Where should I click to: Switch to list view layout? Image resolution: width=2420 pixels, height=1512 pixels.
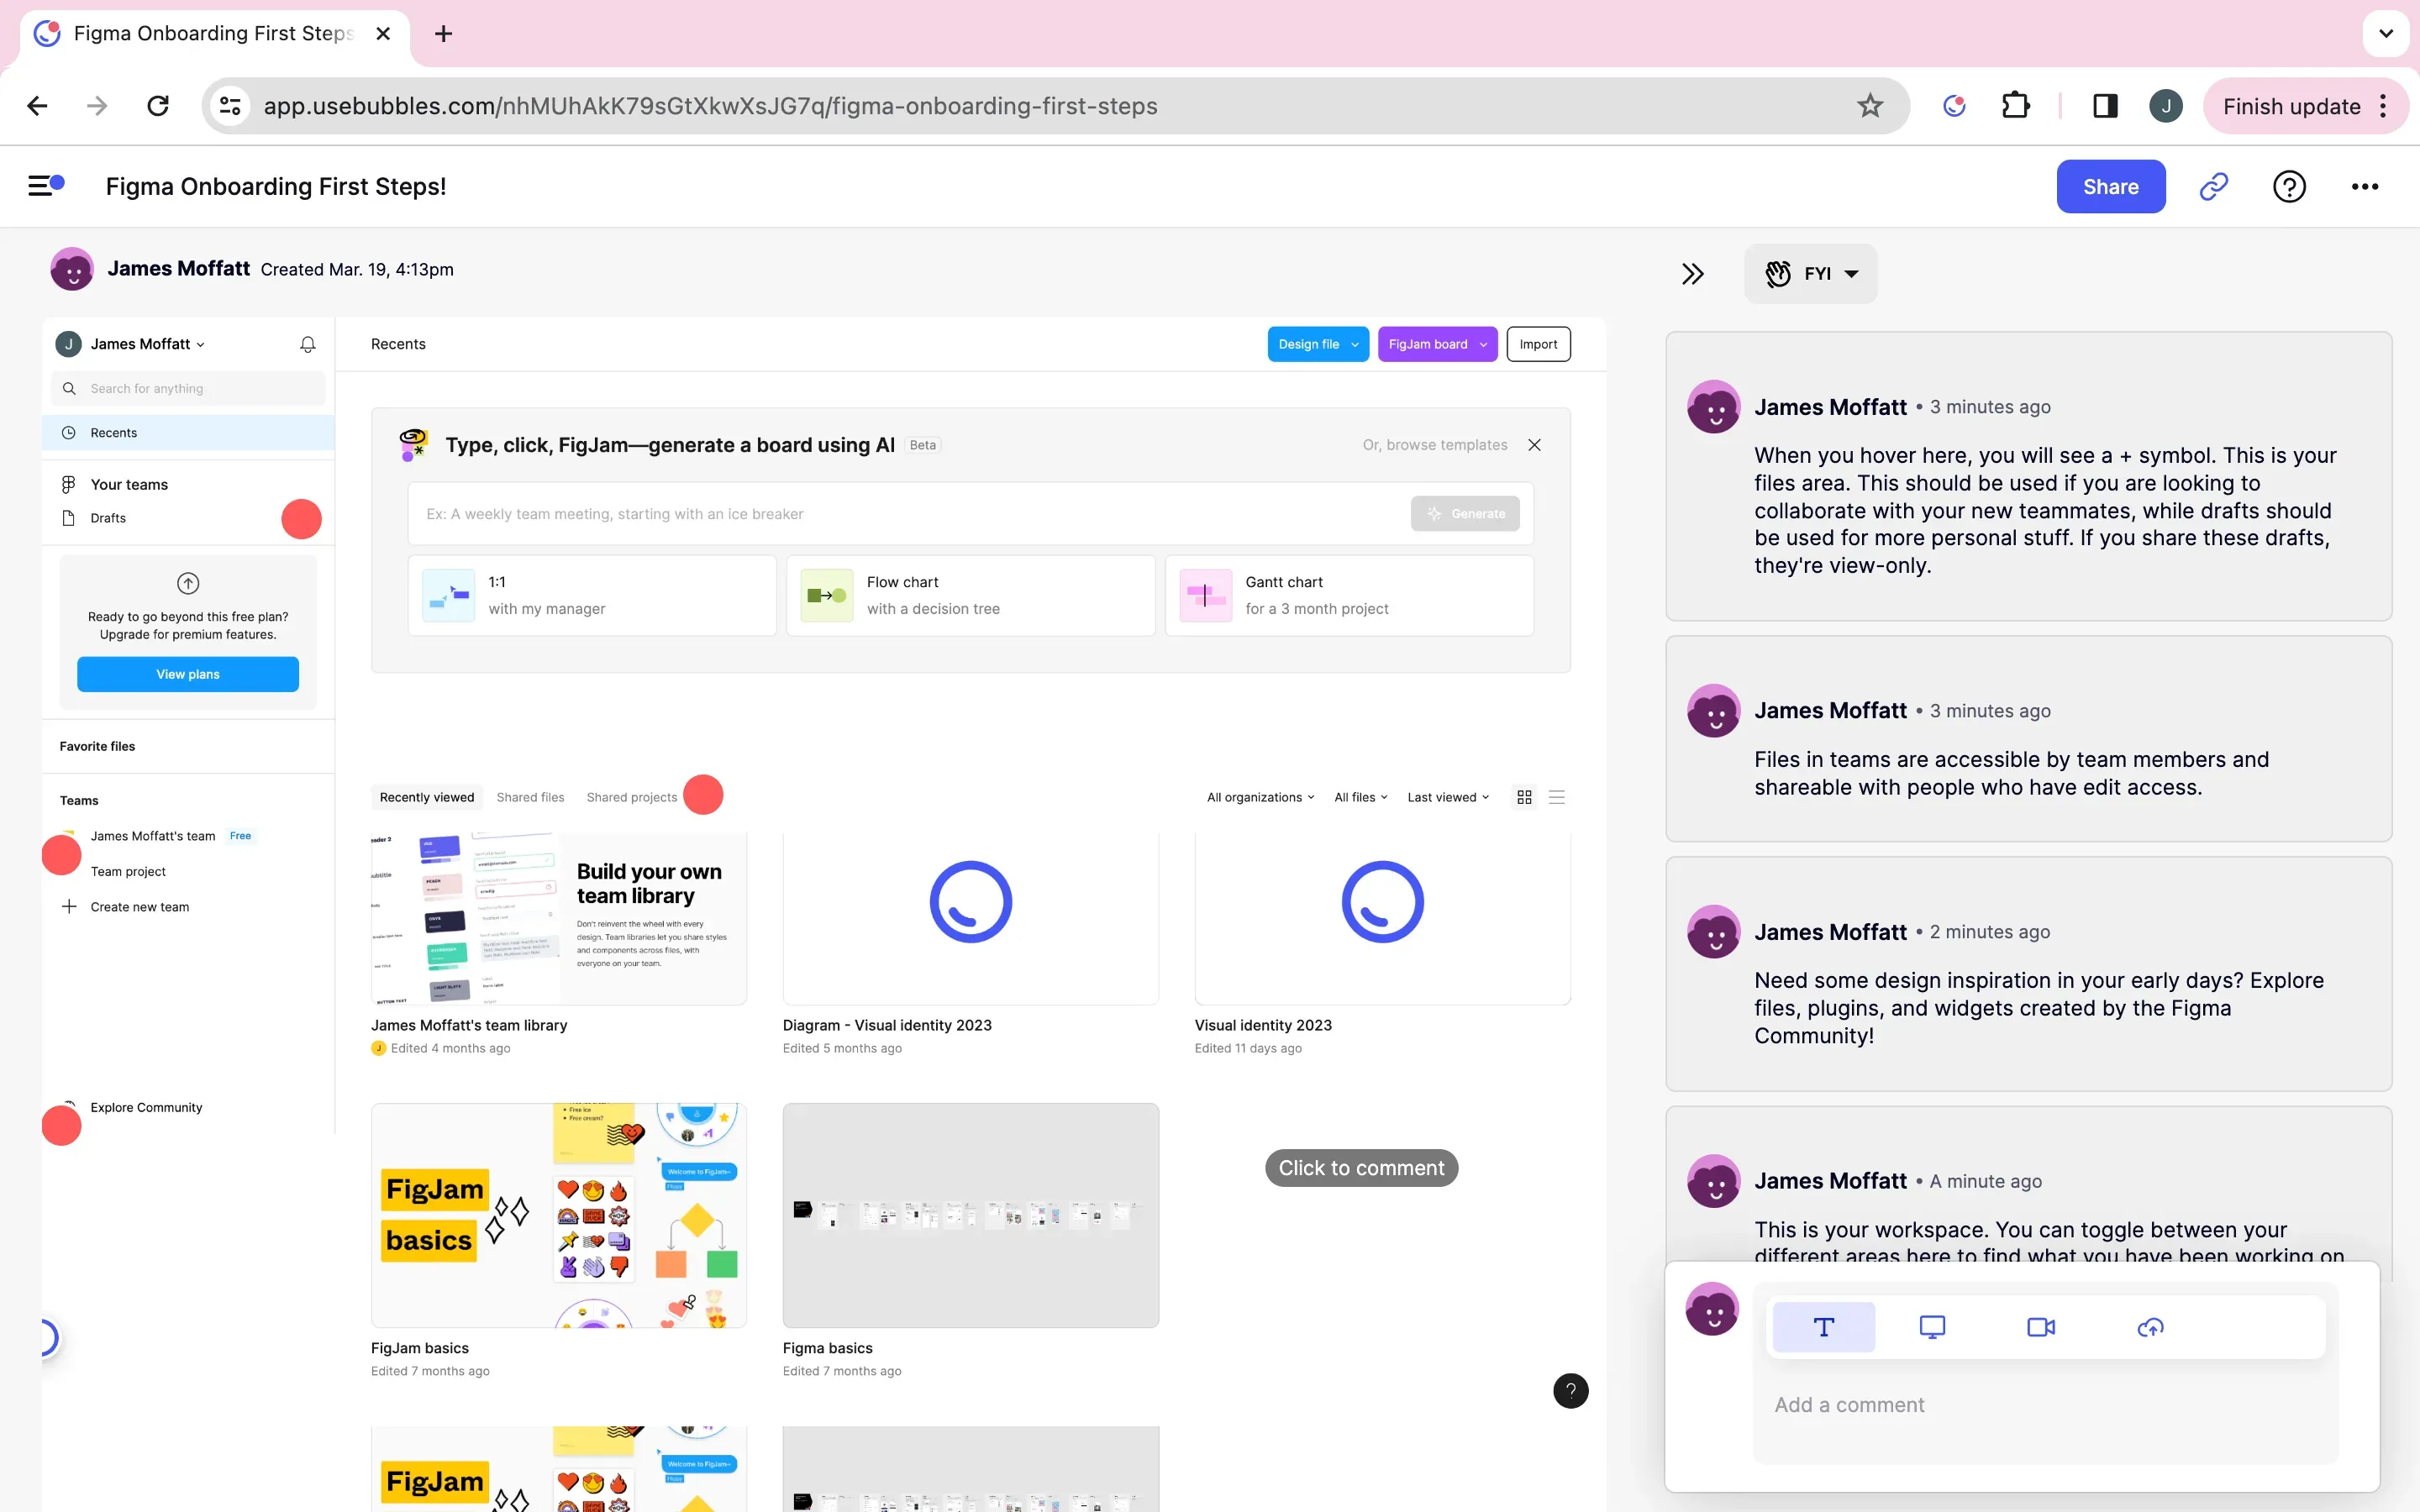click(1556, 797)
